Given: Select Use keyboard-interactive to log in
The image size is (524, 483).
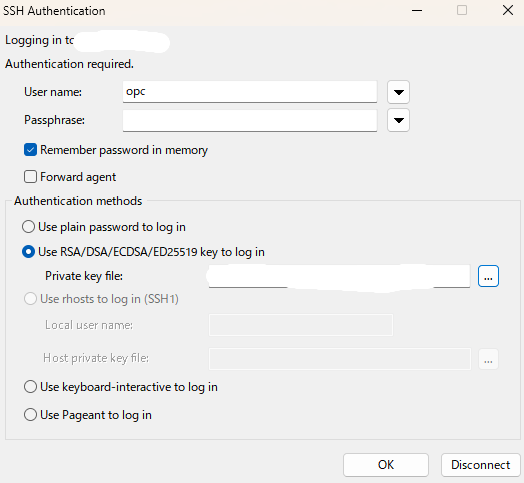Looking at the screenshot, I should [x=30, y=387].
